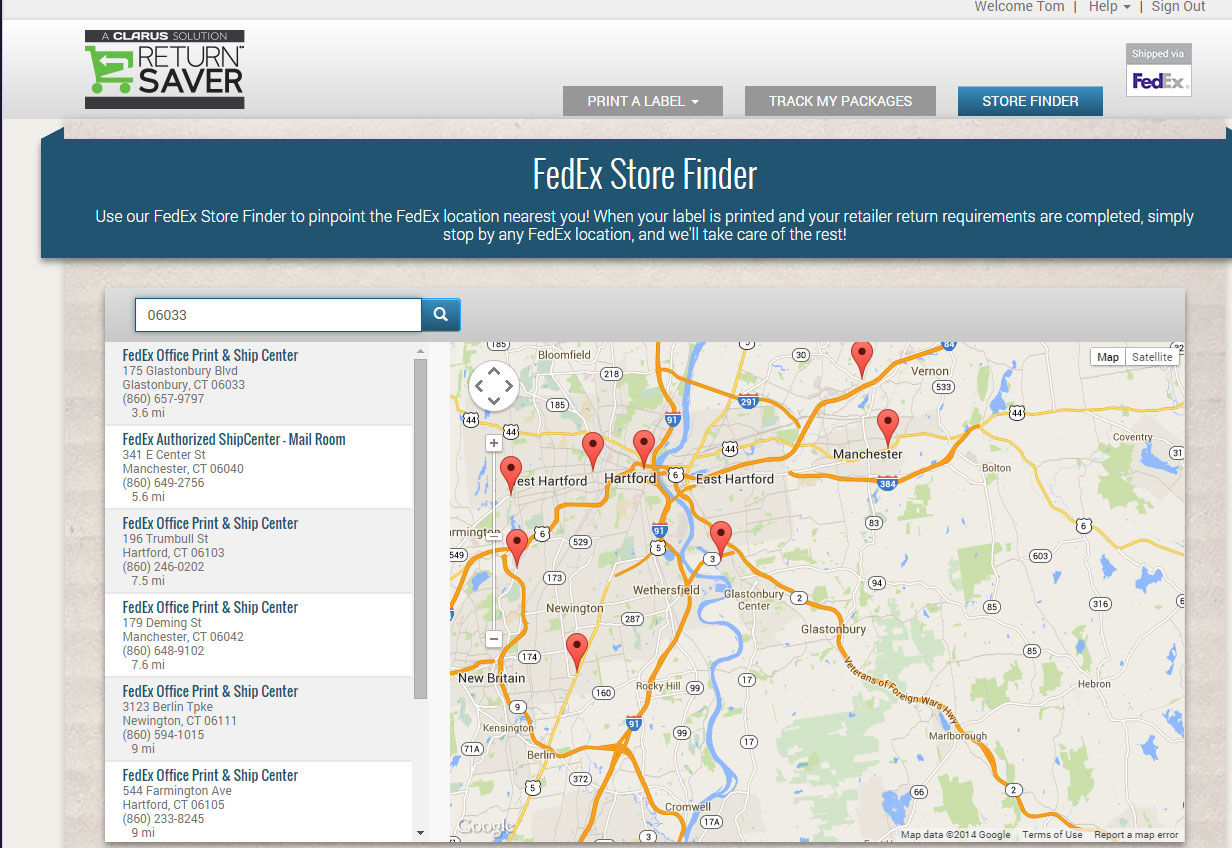Zoom in with the map plus button
Screen dimensions: 1232x848
(494, 443)
